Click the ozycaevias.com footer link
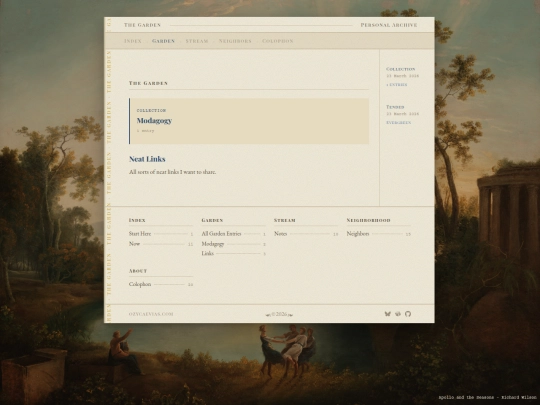 [x=151, y=314]
